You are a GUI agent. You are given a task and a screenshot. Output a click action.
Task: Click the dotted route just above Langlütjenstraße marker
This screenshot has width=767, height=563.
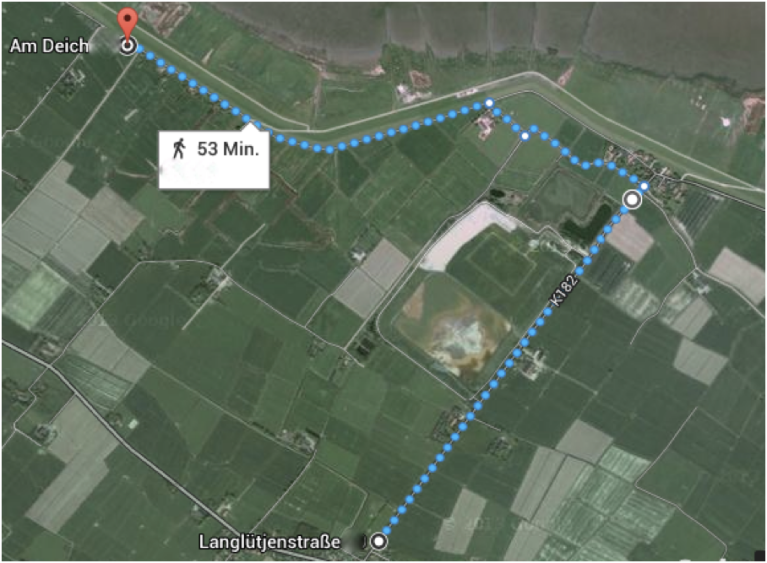pyautogui.click(x=394, y=520)
